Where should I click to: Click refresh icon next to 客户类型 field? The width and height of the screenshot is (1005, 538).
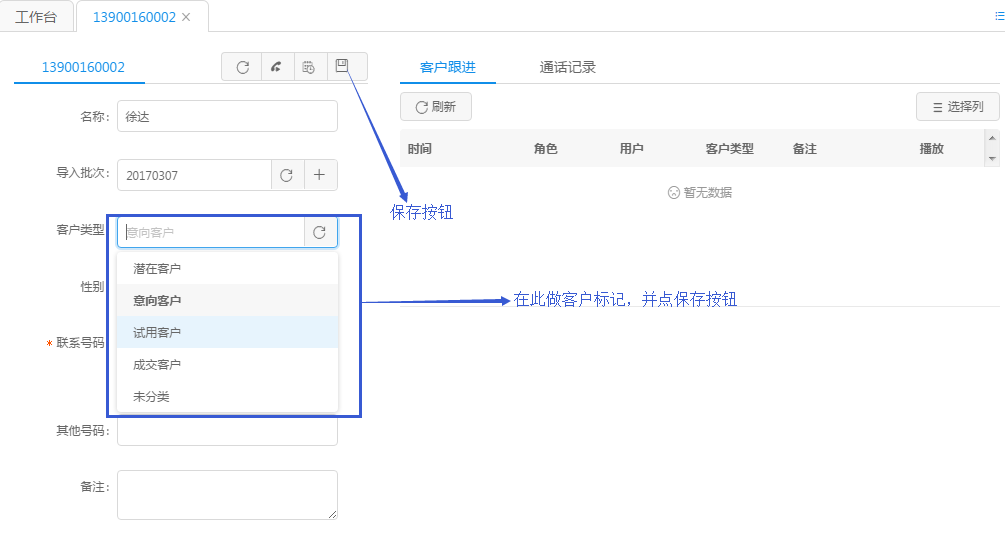(320, 232)
